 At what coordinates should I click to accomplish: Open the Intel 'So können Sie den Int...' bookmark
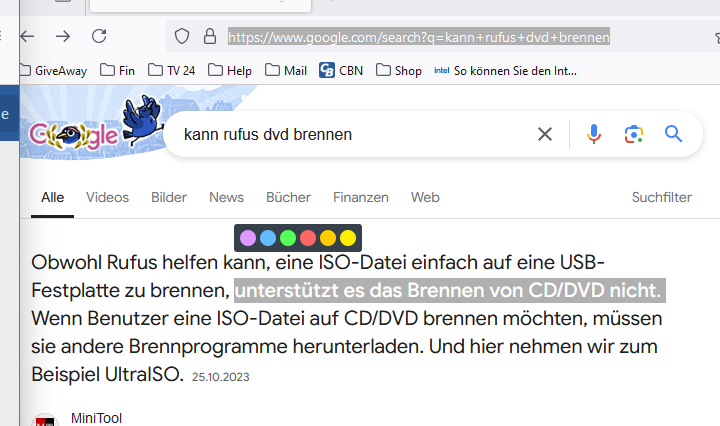coord(506,71)
